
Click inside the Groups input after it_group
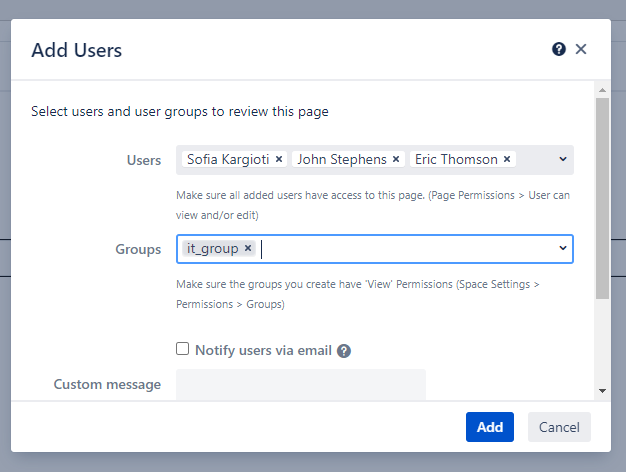(x=400, y=249)
